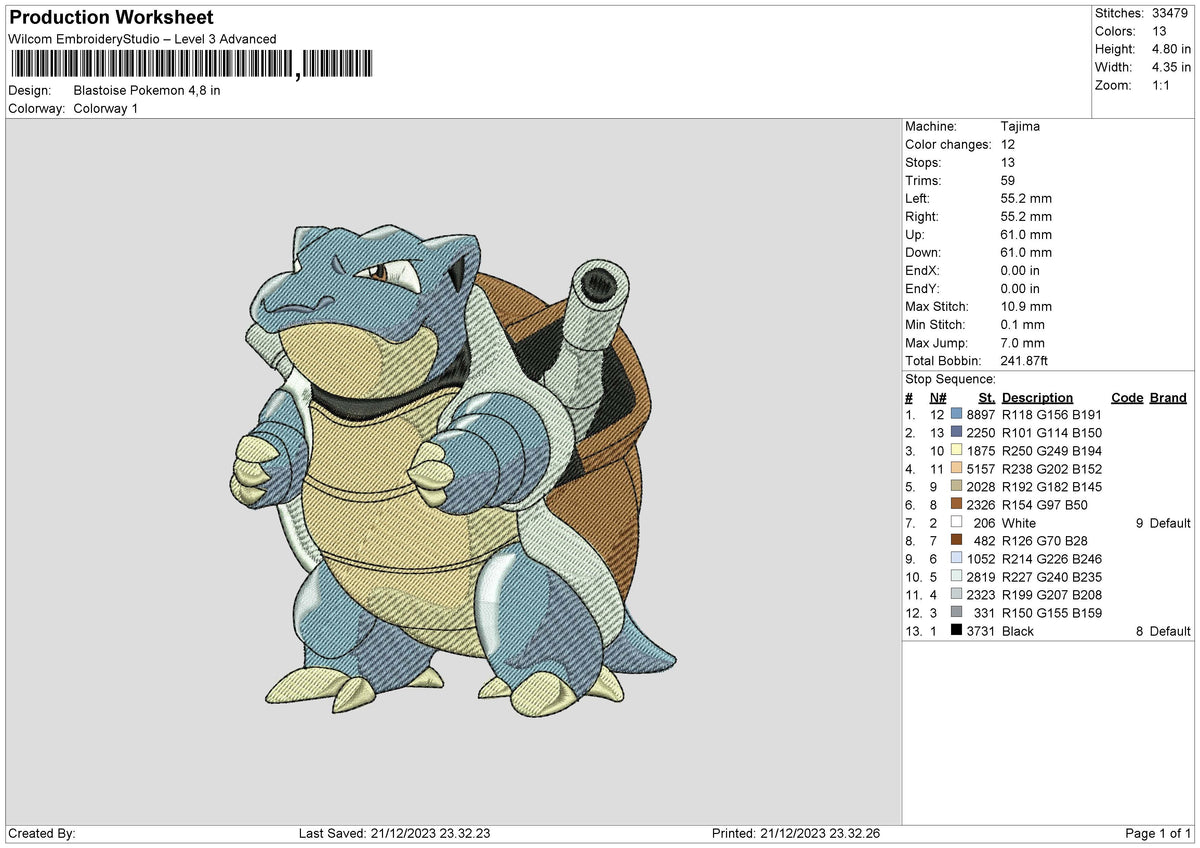Click 'Wilcom EmbroideryStudio – Level 3 Advanced' text
Viewport: 1200px width, 848px height.
[142, 39]
